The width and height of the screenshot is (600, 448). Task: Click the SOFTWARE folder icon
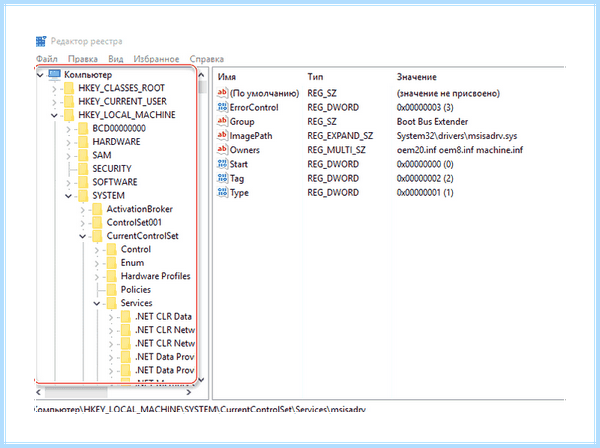83,182
